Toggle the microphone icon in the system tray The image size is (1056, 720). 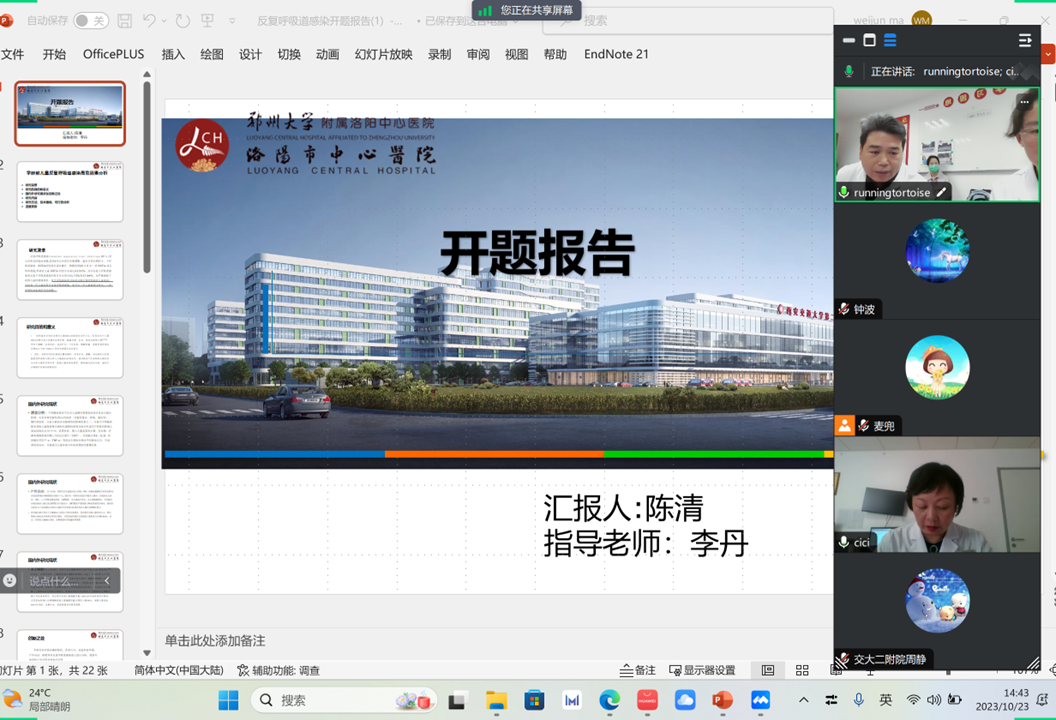(x=858, y=700)
